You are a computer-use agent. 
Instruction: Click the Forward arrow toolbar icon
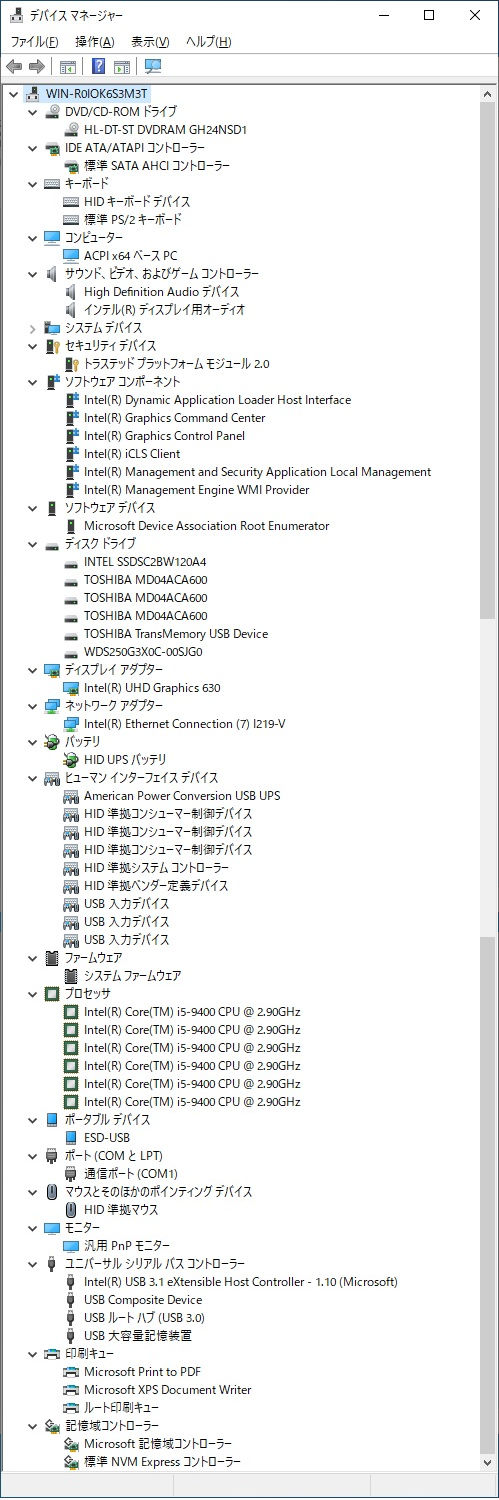pyautogui.click(x=37, y=67)
